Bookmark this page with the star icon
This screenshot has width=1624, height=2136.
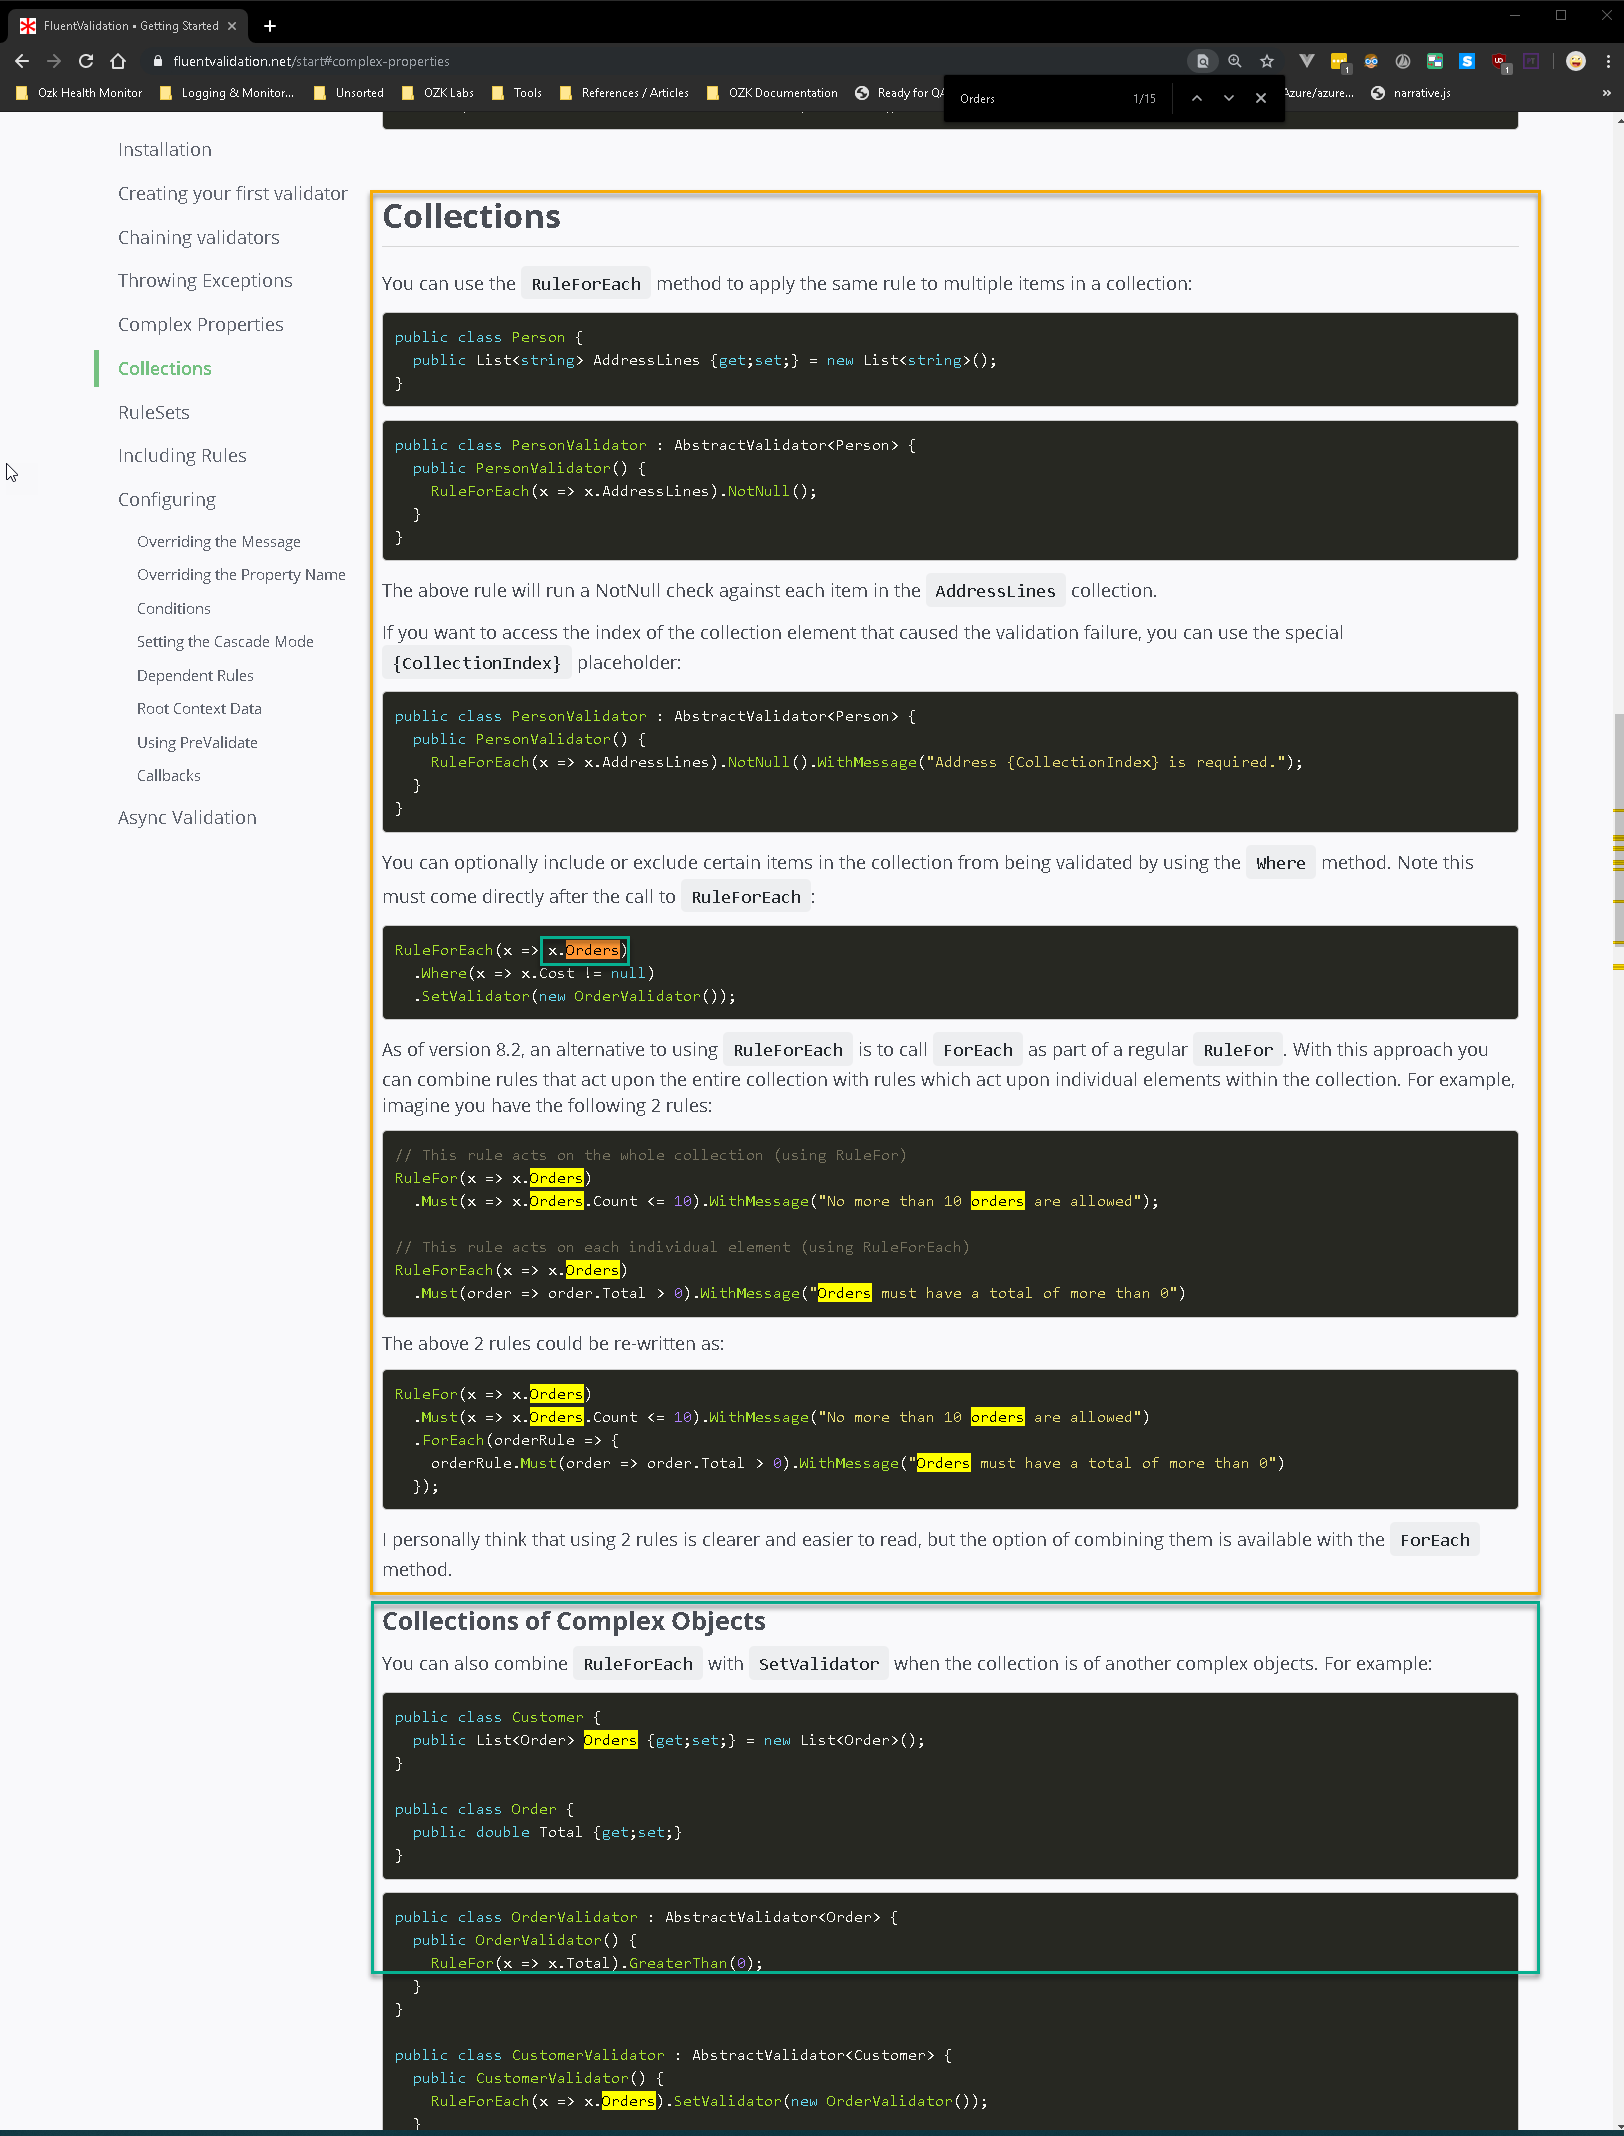(1267, 61)
